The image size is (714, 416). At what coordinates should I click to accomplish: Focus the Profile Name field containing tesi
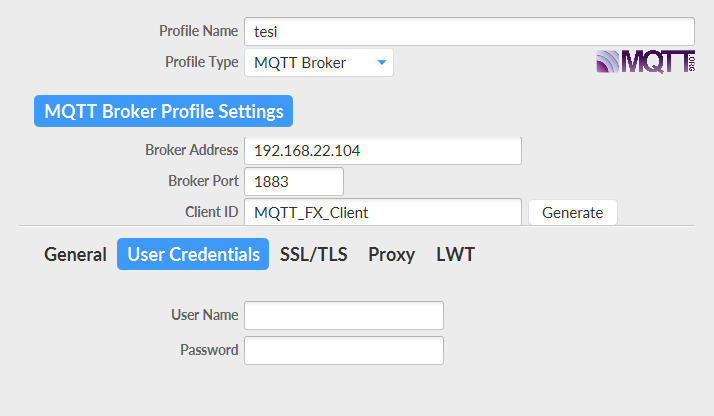click(x=469, y=31)
